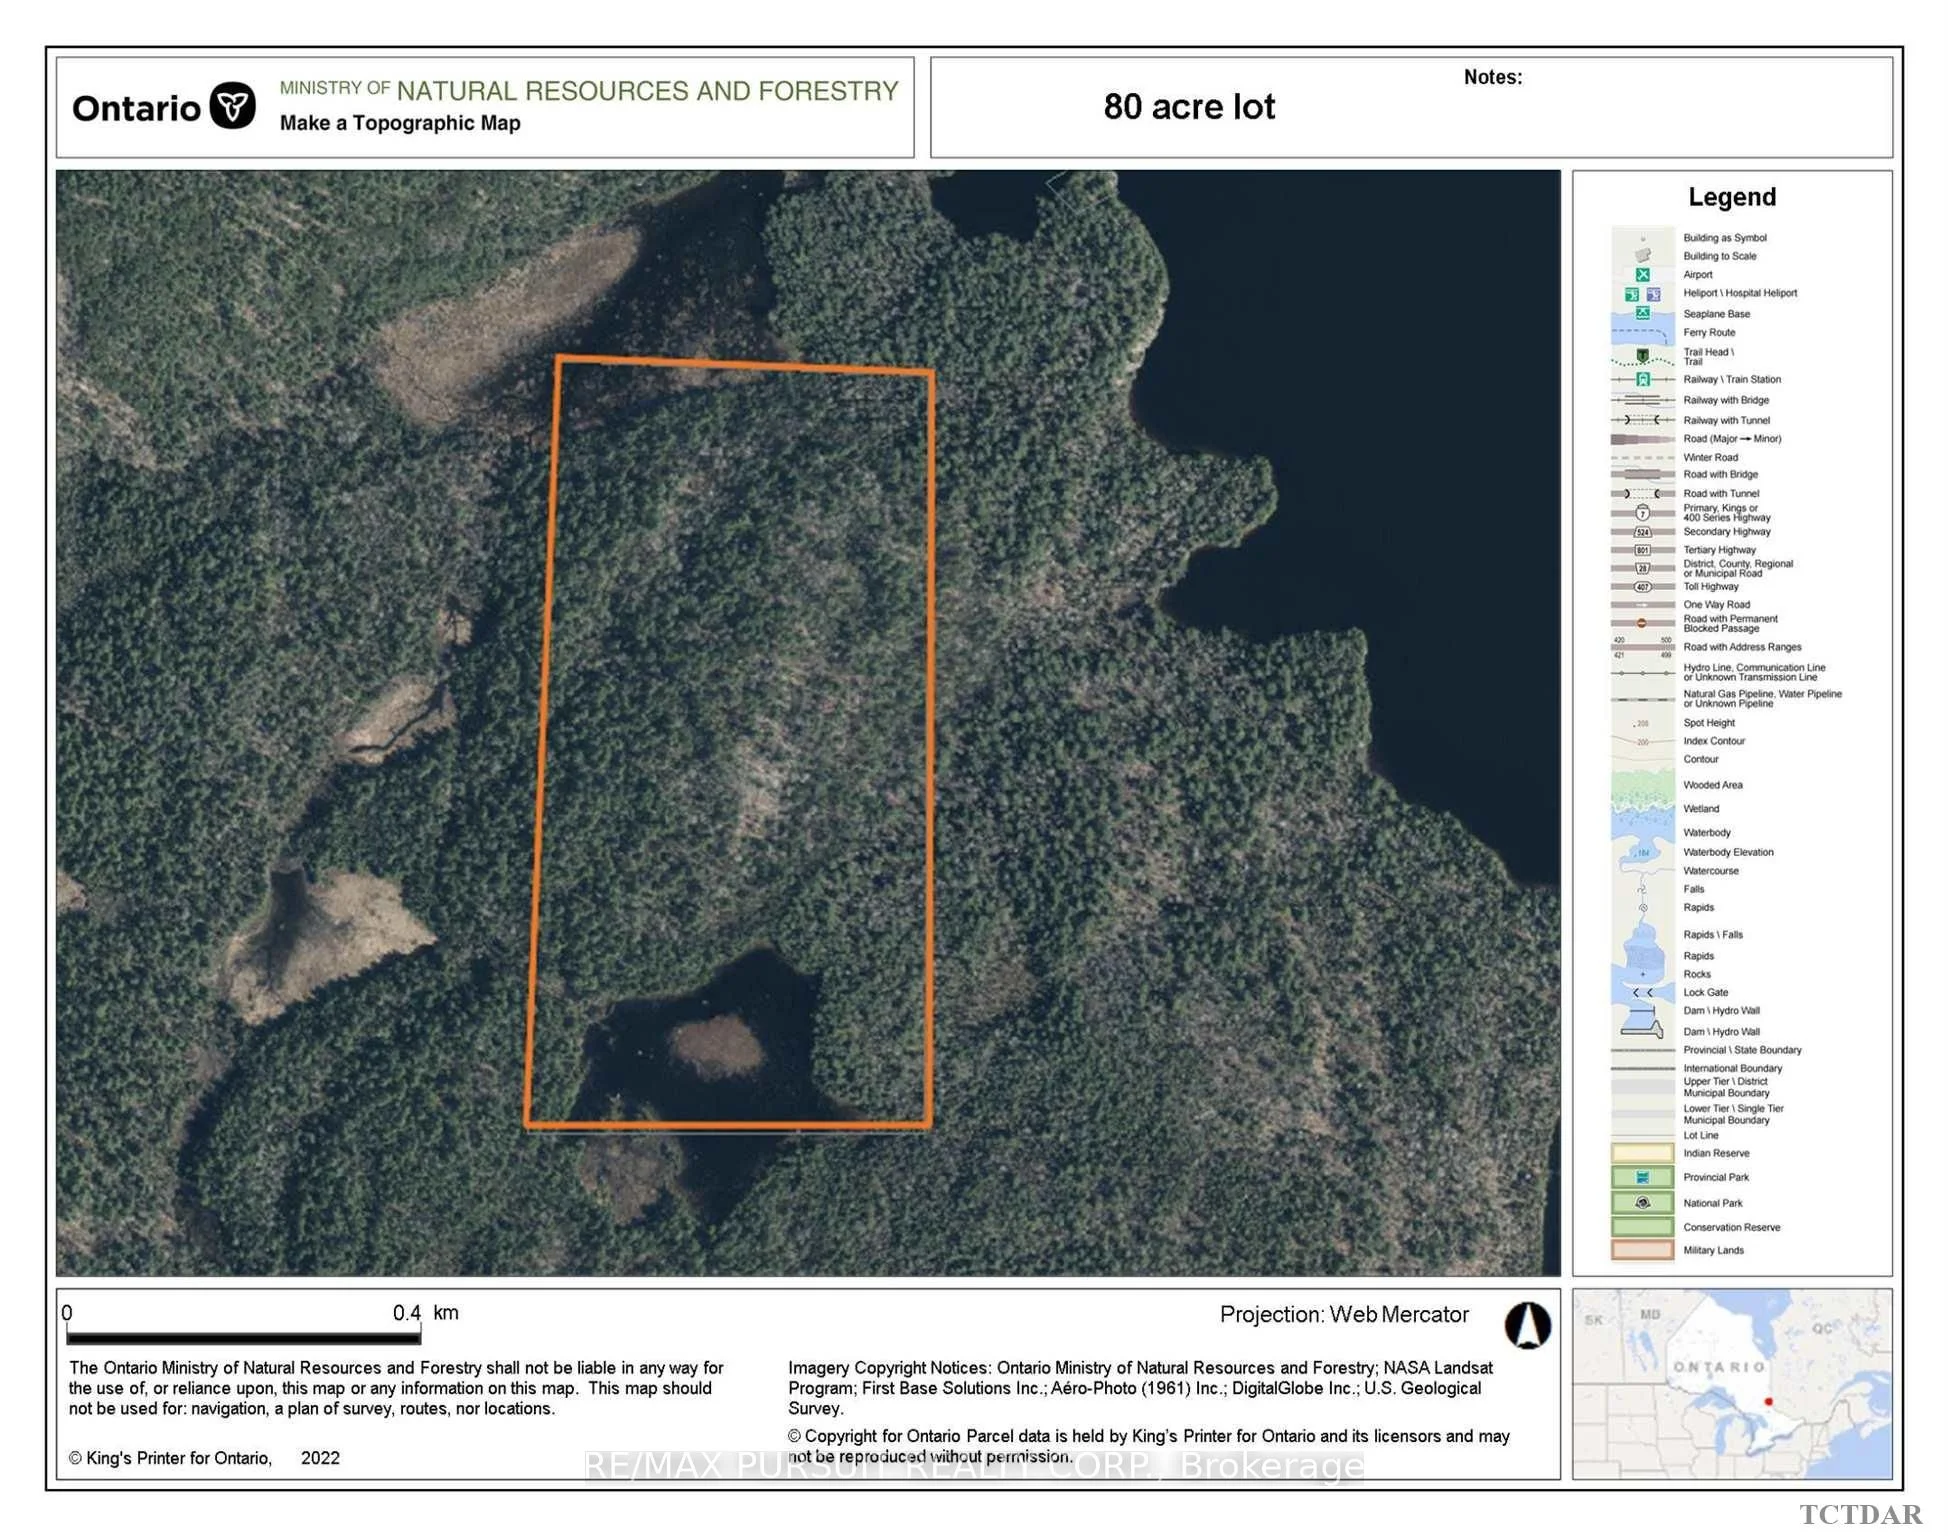This screenshot has width=1948, height=1536.
Task: Click the "Watercourse" legend label
Action: tap(1711, 871)
